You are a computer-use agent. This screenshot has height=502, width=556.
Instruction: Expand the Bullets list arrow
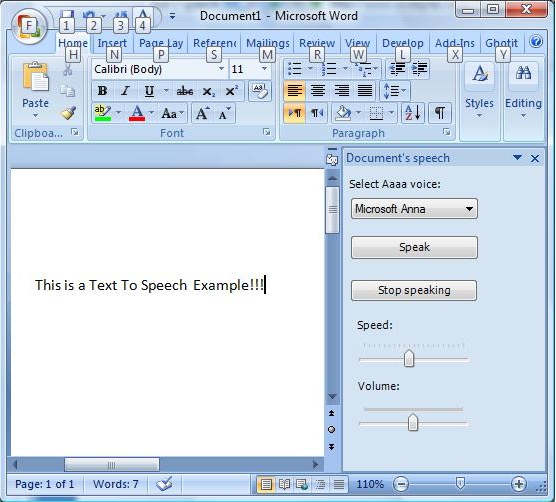coord(310,69)
